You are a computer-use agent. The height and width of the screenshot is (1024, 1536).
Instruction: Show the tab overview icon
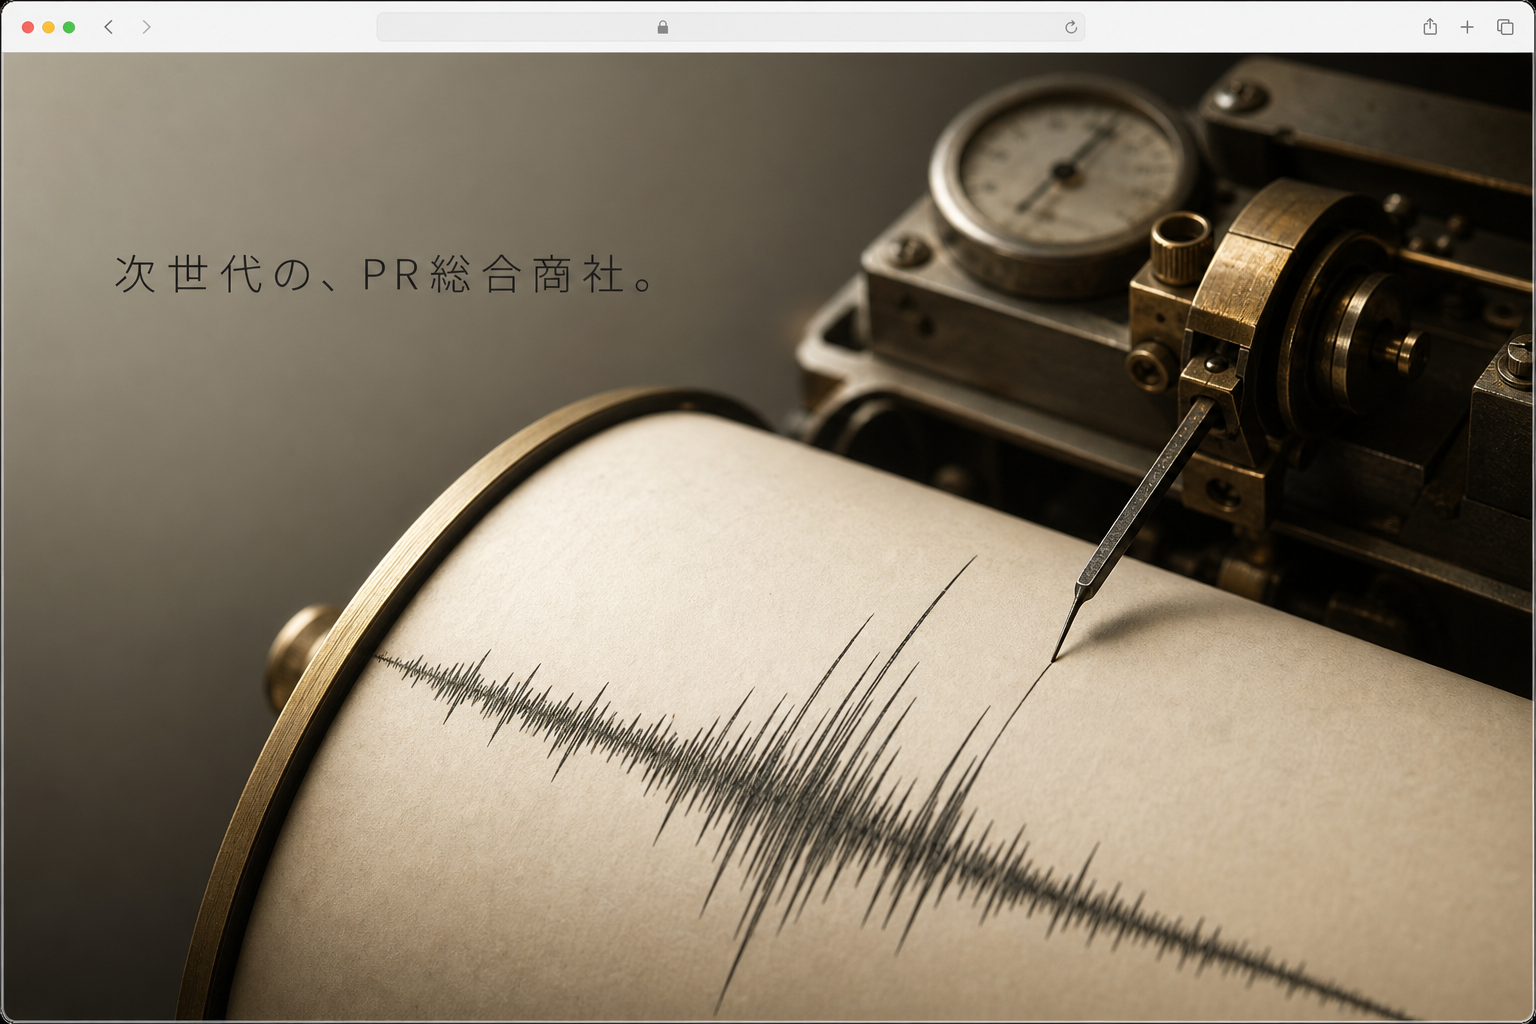click(x=1505, y=27)
